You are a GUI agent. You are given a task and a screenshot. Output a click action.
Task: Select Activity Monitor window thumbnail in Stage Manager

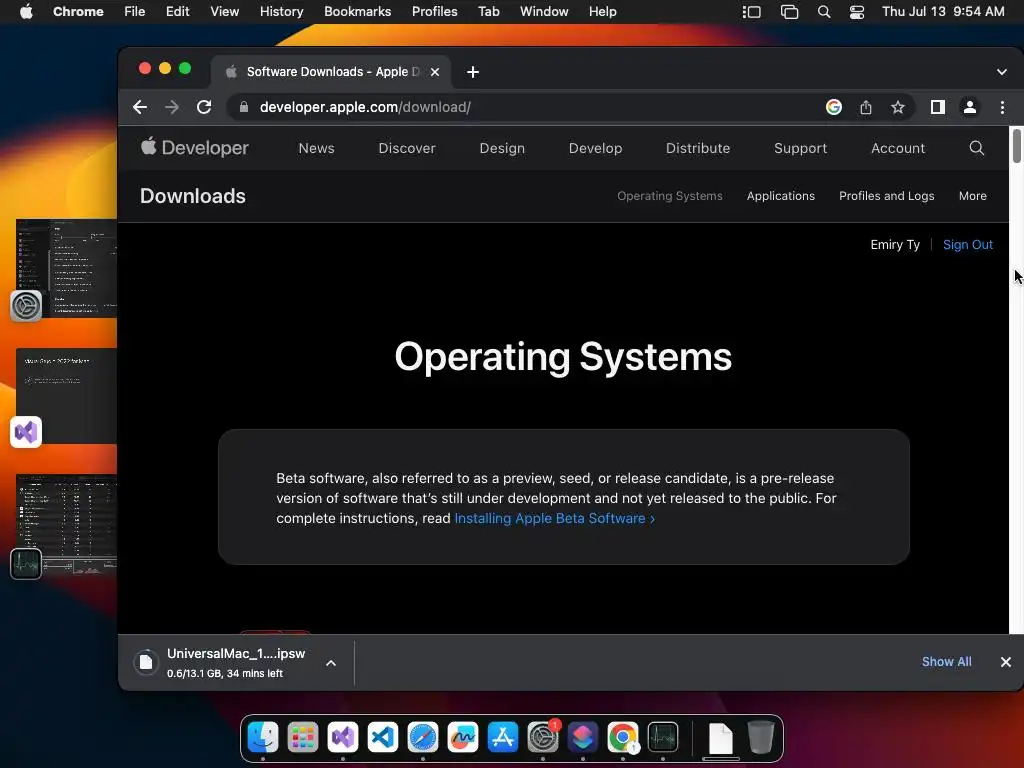tap(66, 524)
